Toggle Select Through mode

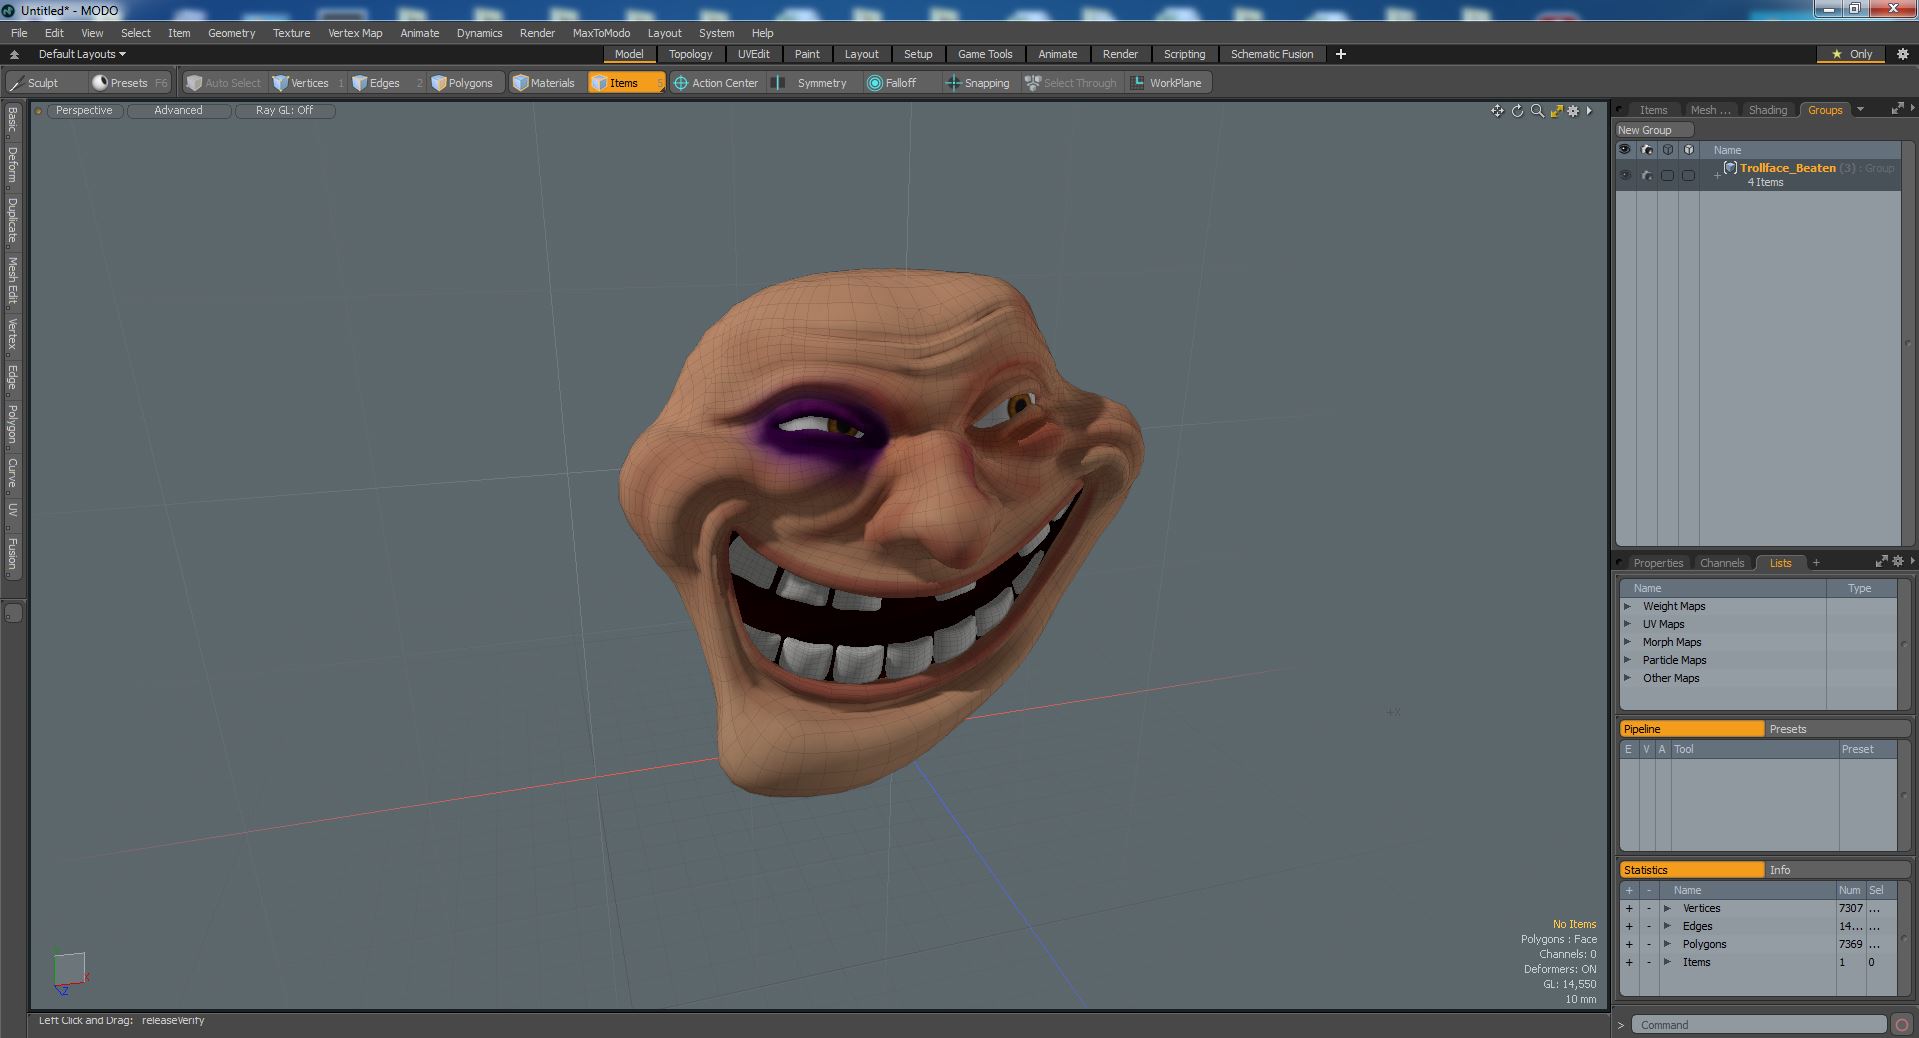tap(1072, 83)
